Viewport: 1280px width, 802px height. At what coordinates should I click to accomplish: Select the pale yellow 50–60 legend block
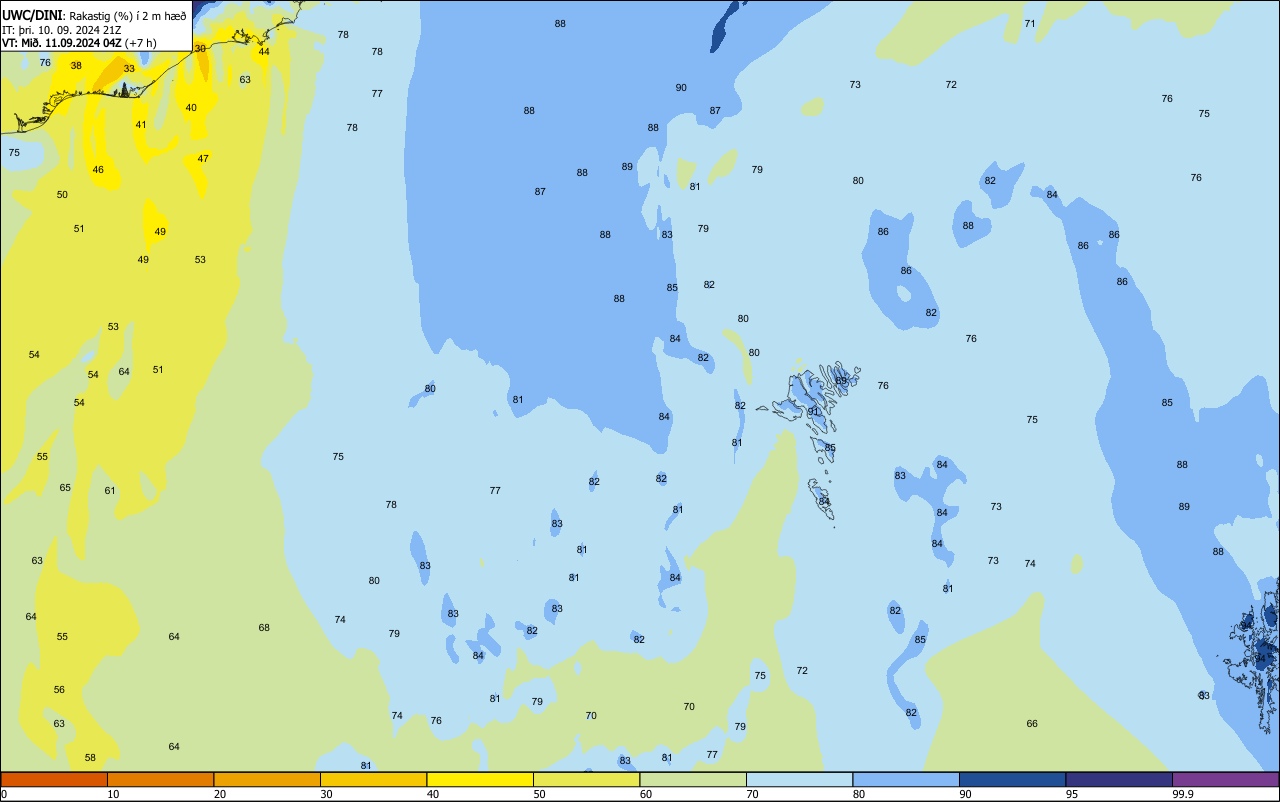(586, 779)
